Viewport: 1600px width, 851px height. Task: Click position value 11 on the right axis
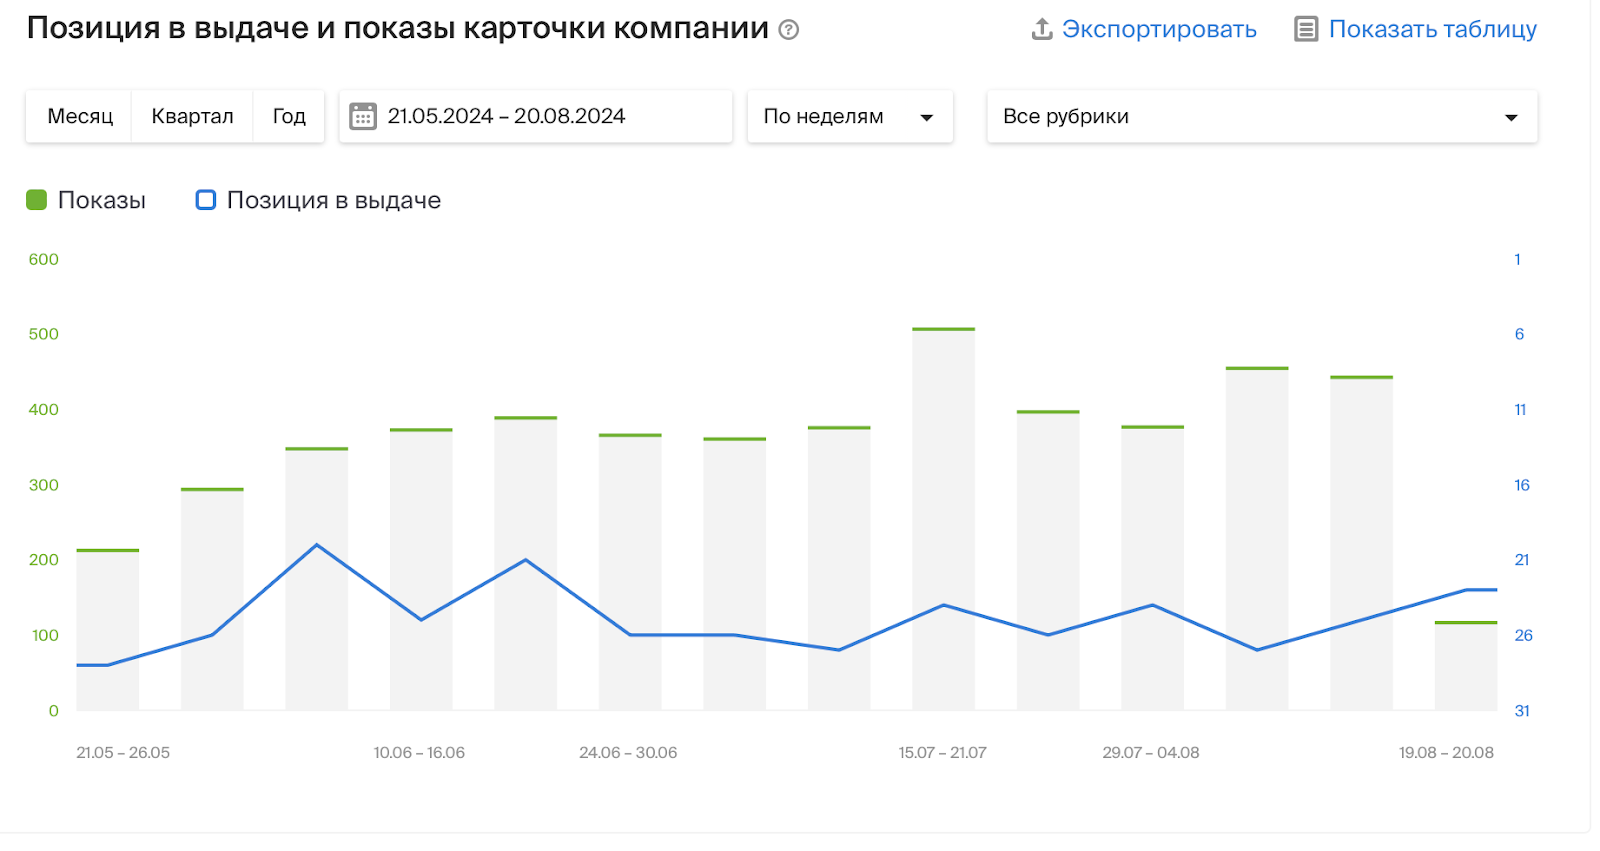tap(1520, 410)
